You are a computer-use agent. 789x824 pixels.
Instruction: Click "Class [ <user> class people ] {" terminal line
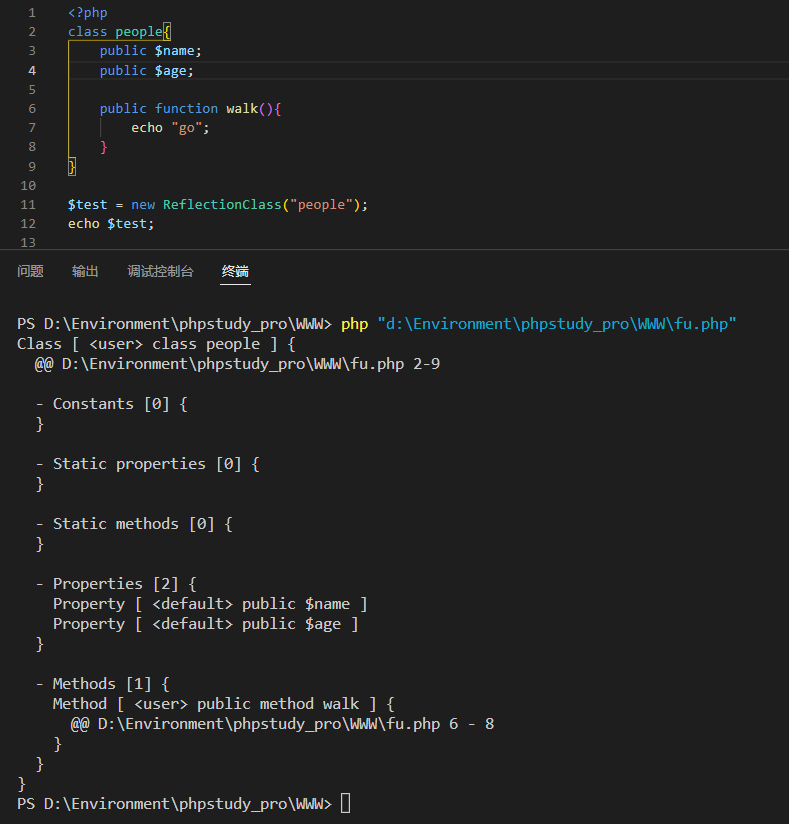click(156, 344)
